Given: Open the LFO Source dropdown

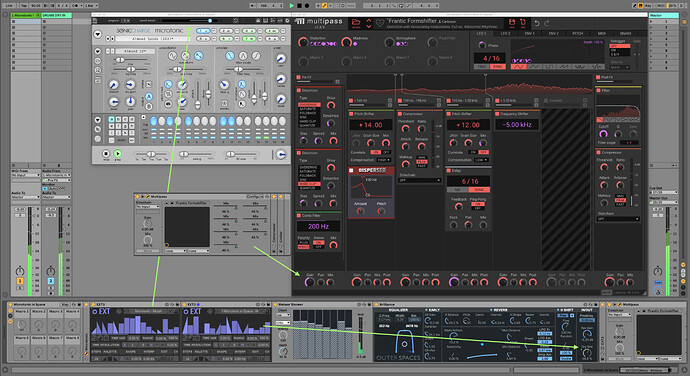Looking at the screenshot, I should point(620,67).
